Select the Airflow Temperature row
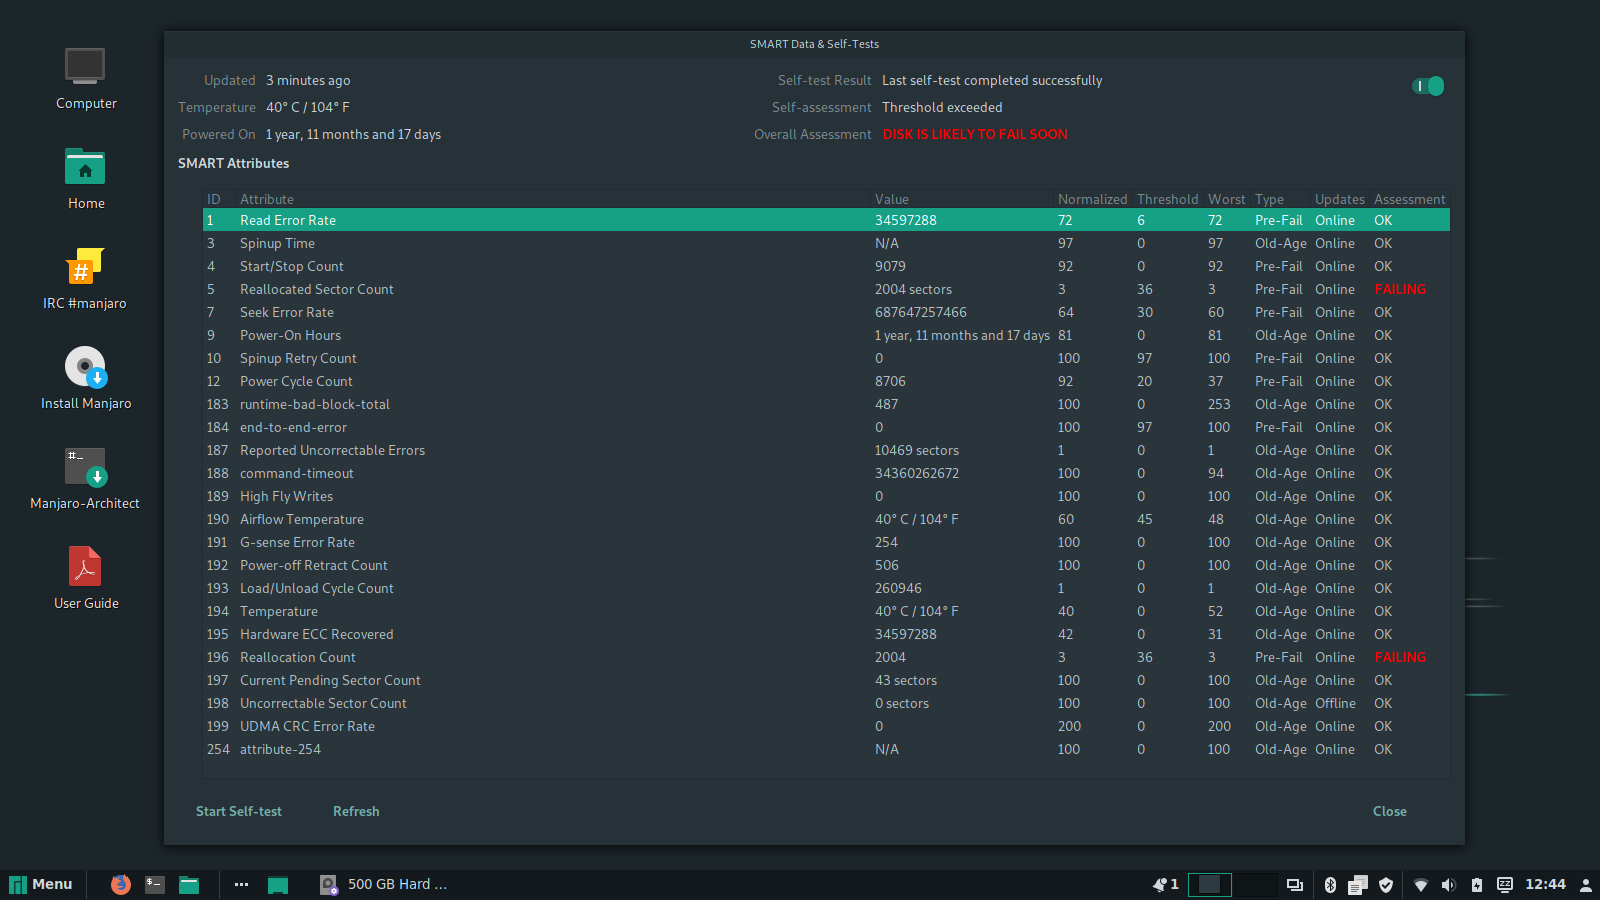 [x=826, y=519]
